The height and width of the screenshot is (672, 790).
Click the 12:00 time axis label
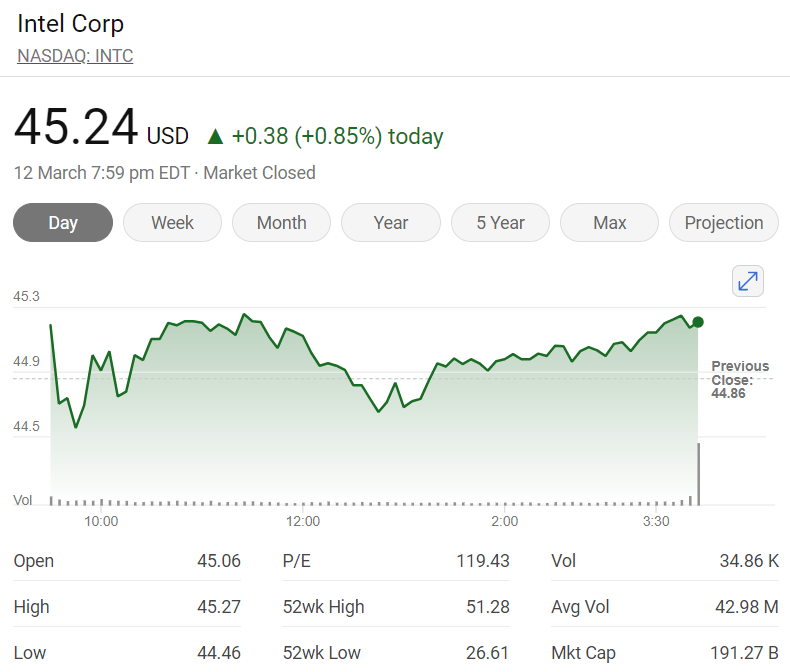(303, 521)
